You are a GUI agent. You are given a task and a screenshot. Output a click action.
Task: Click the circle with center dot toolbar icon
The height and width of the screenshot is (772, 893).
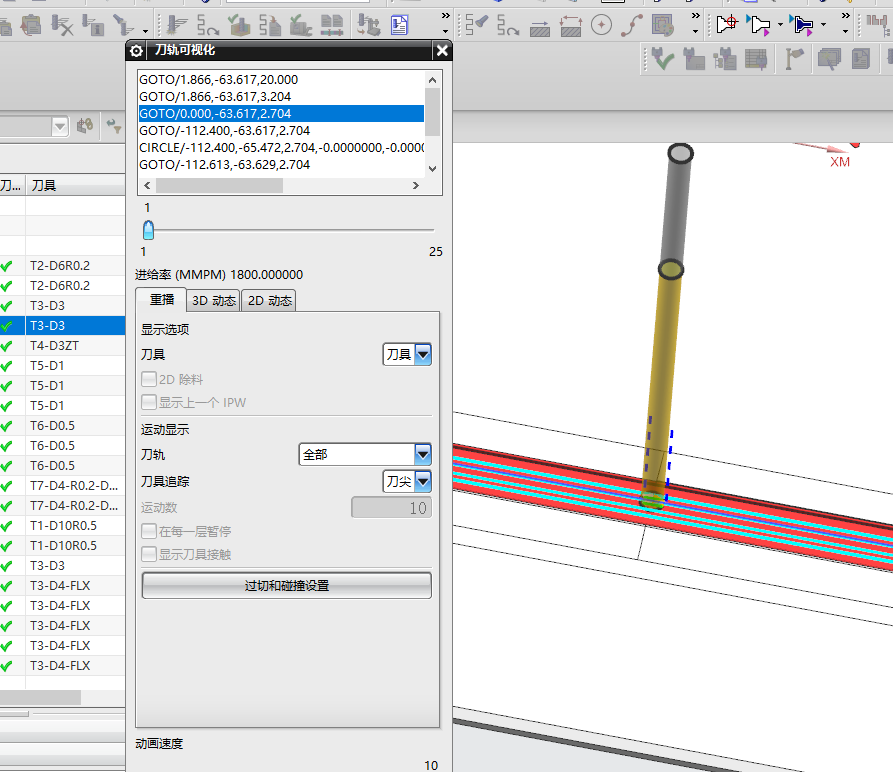(x=601, y=25)
